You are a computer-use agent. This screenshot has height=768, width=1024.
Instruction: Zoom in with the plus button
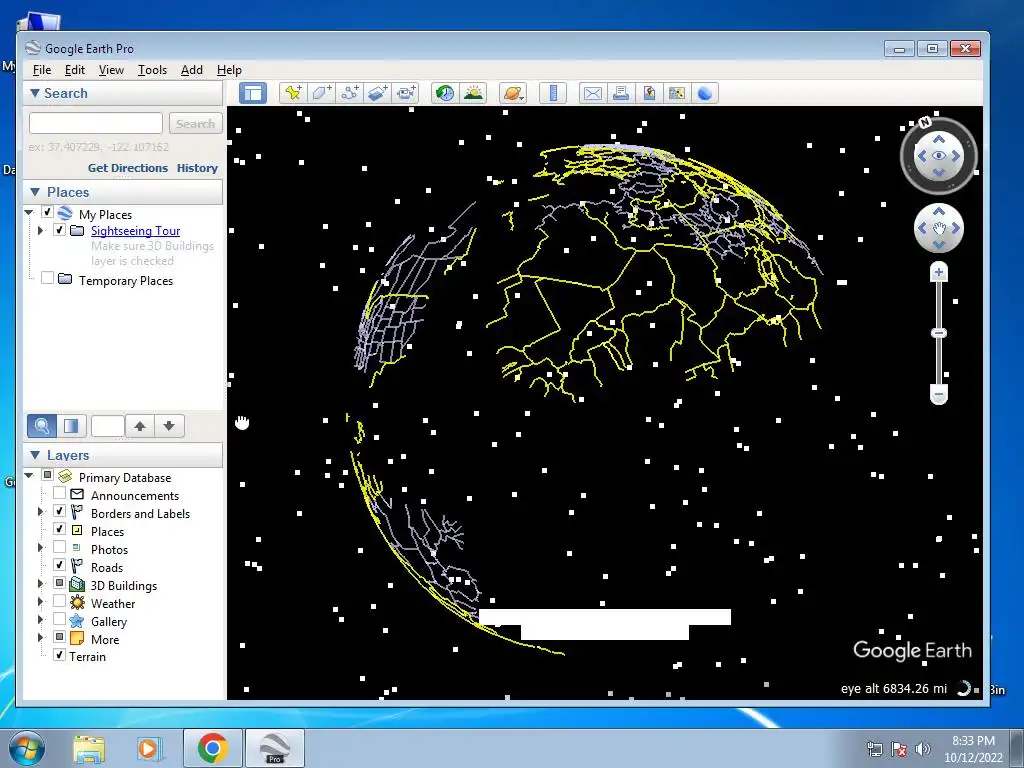938,272
